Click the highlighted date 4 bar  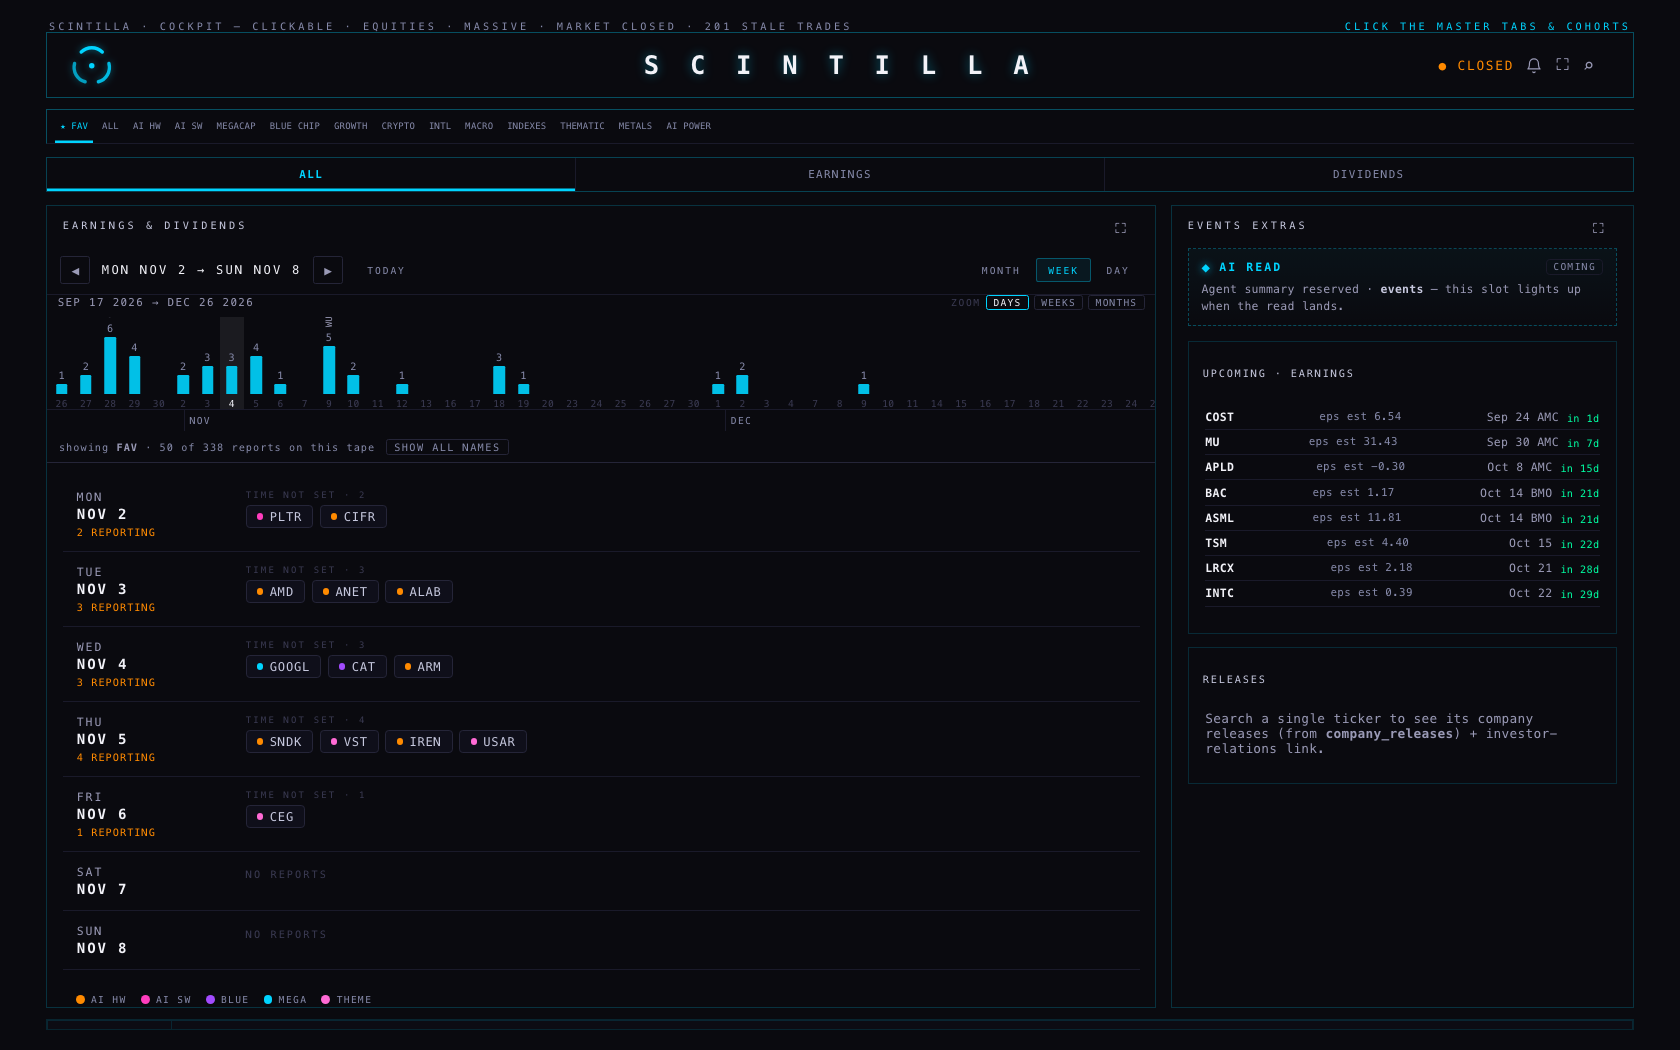click(x=232, y=380)
